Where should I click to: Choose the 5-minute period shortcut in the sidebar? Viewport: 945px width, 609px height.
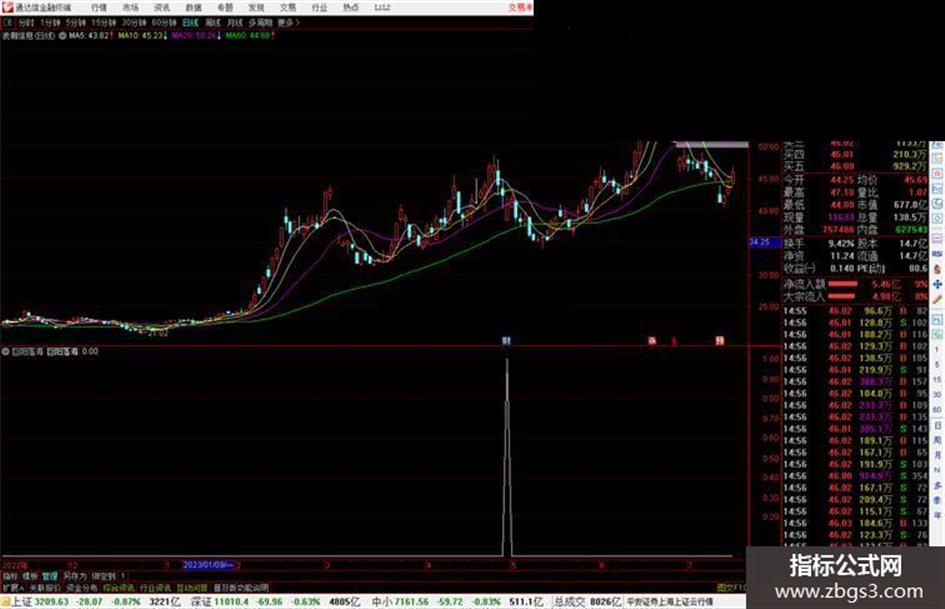(937, 365)
